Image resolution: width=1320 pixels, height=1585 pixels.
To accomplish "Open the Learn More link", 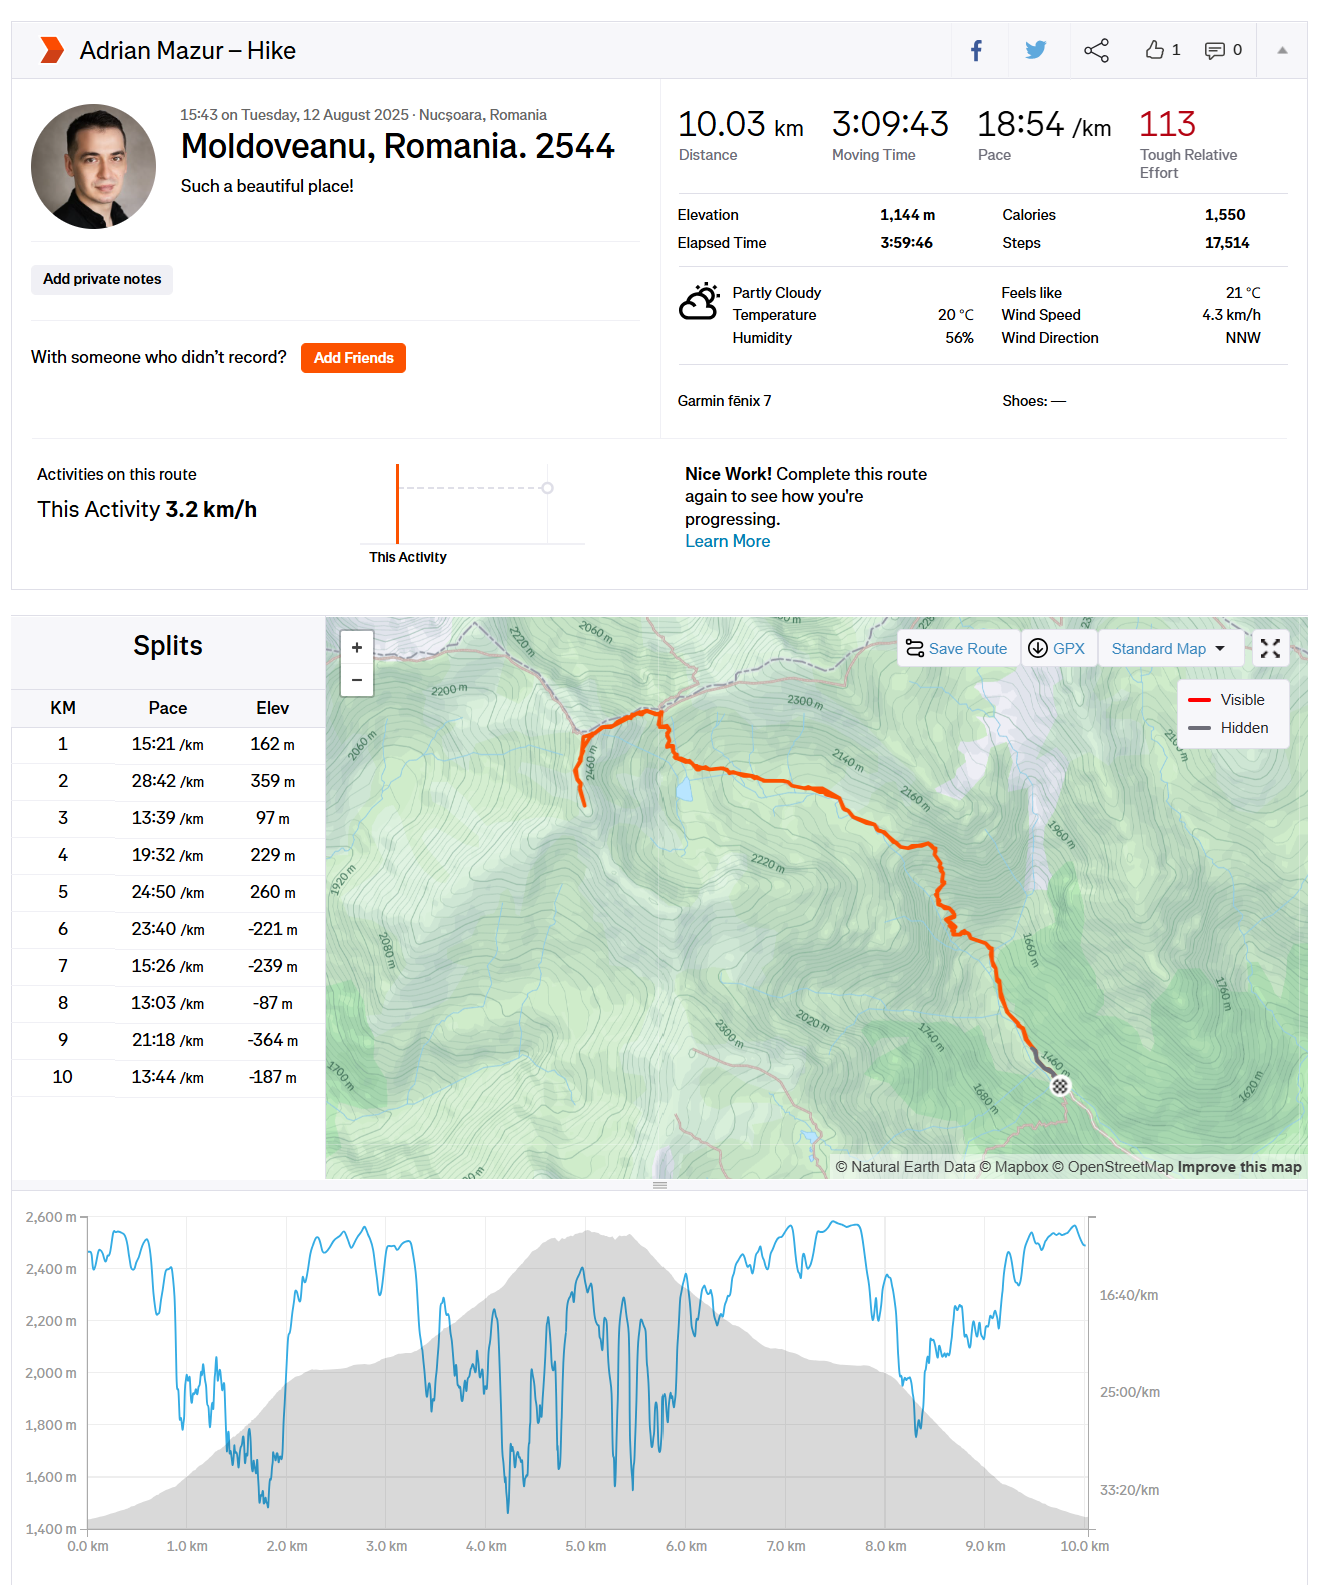I will tap(727, 541).
